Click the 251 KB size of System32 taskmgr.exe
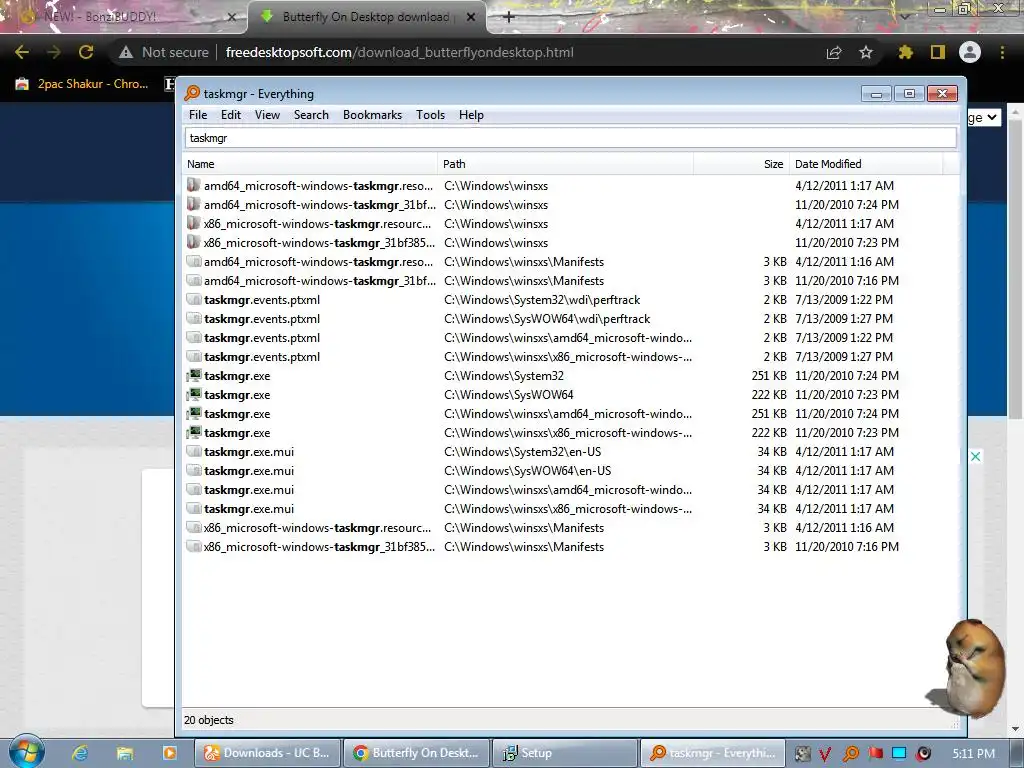Screen dimensions: 1024x768 (769, 376)
